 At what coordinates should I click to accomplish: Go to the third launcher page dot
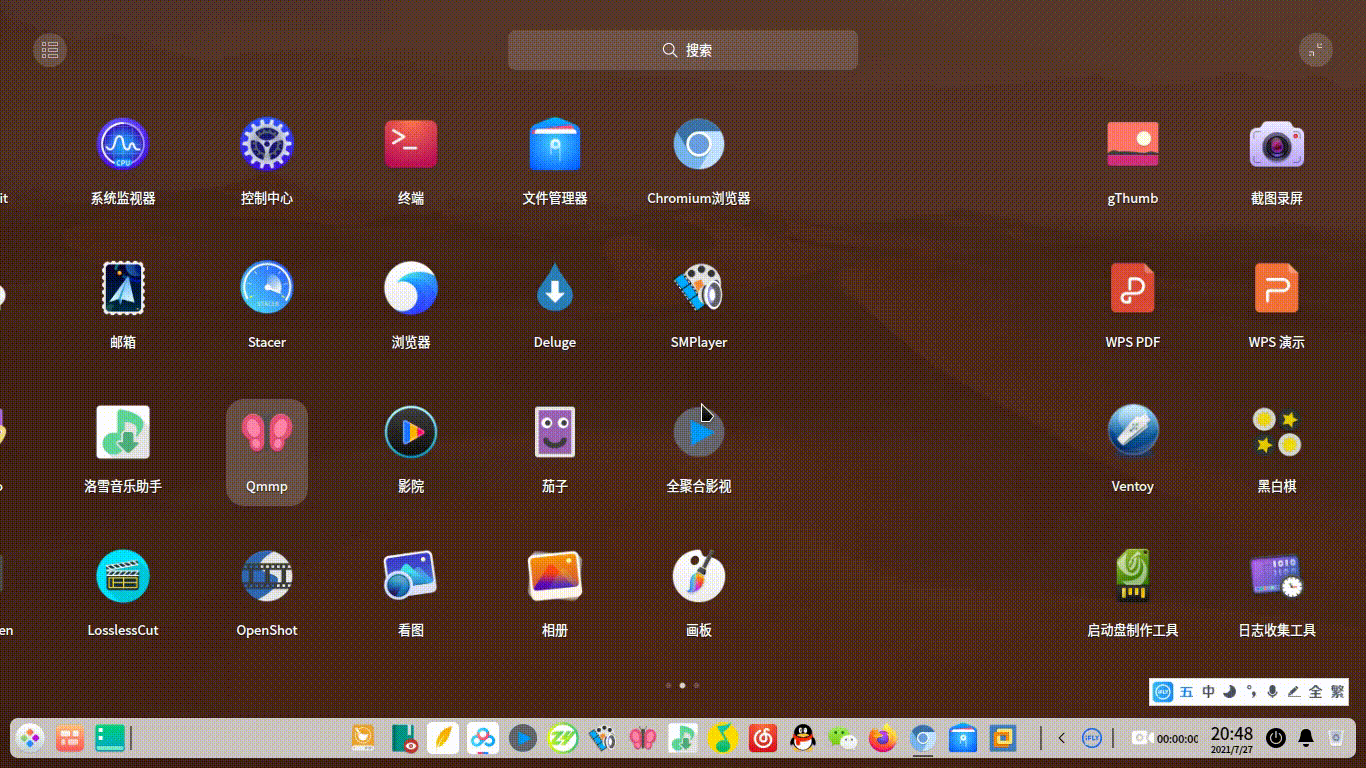point(697,686)
